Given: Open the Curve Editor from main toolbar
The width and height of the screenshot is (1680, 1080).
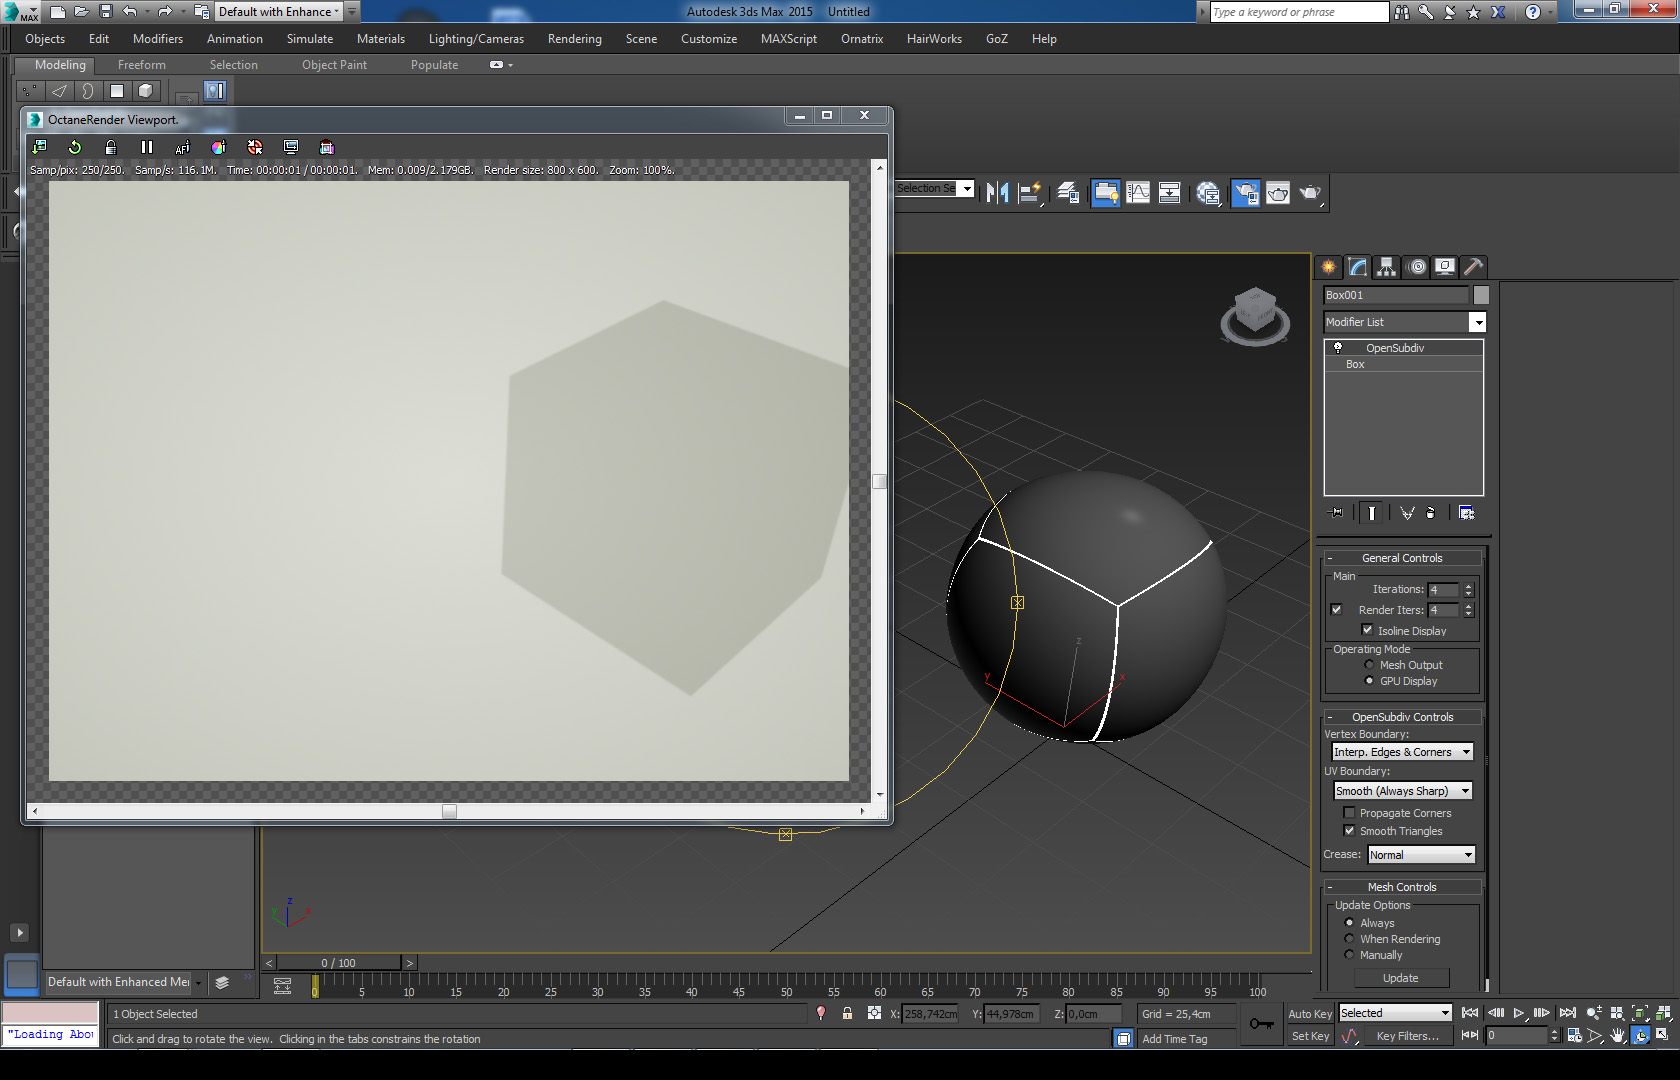Looking at the screenshot, I should (x=1138, y=193).
